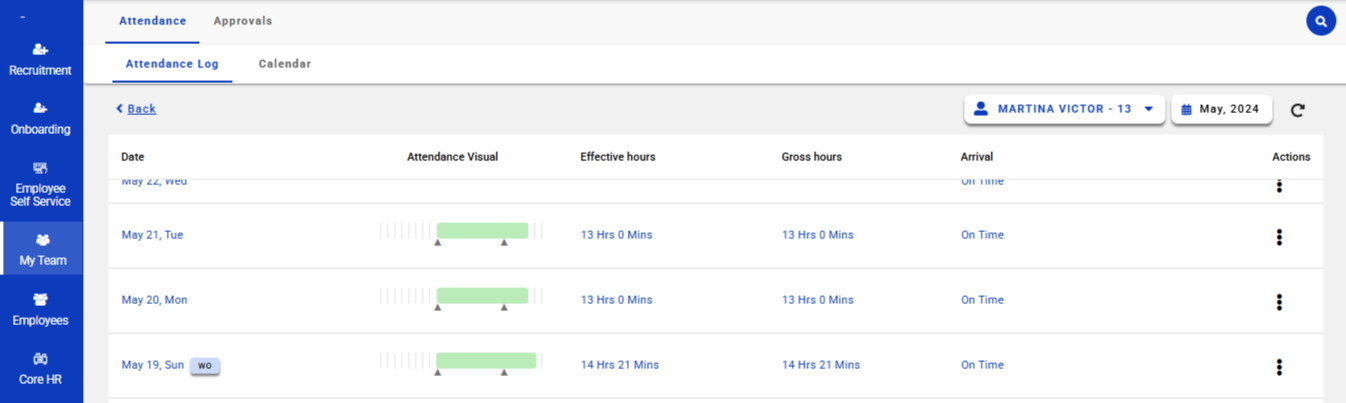The width and height of the screenshot is (1346, 403).
Task: Open actions menu for May 20 row
Action: (1279, 302)
